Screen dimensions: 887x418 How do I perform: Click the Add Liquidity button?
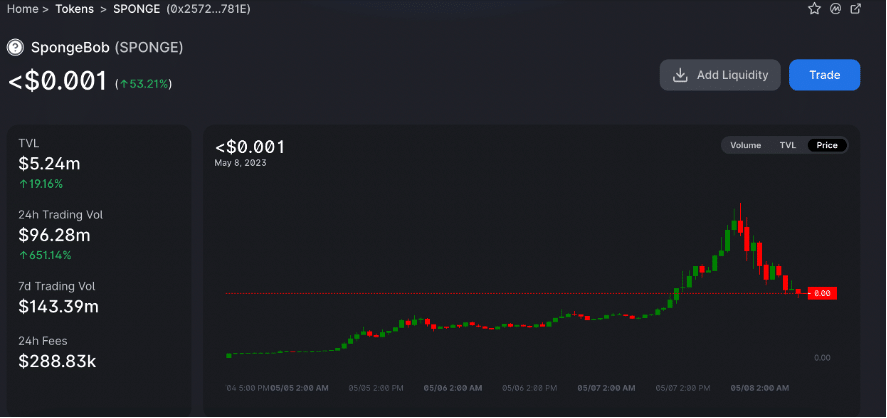720,75
